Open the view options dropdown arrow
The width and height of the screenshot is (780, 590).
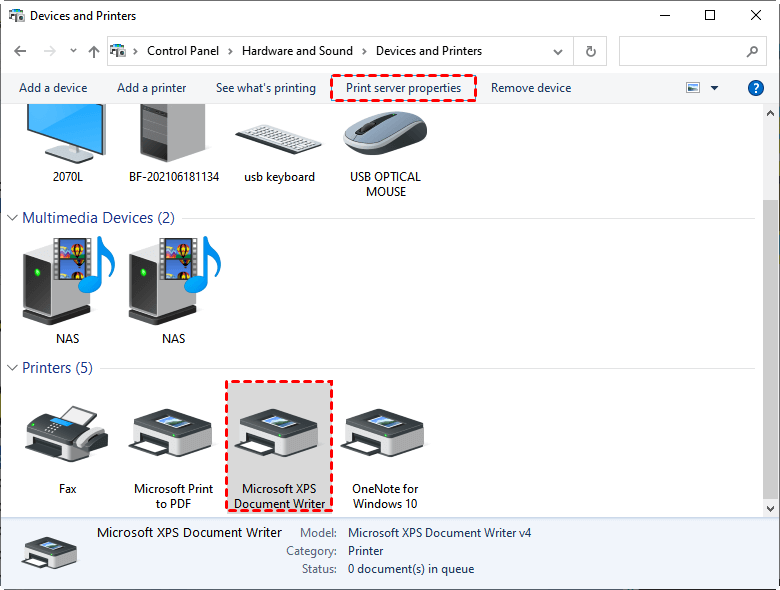(x=714, y=88)
